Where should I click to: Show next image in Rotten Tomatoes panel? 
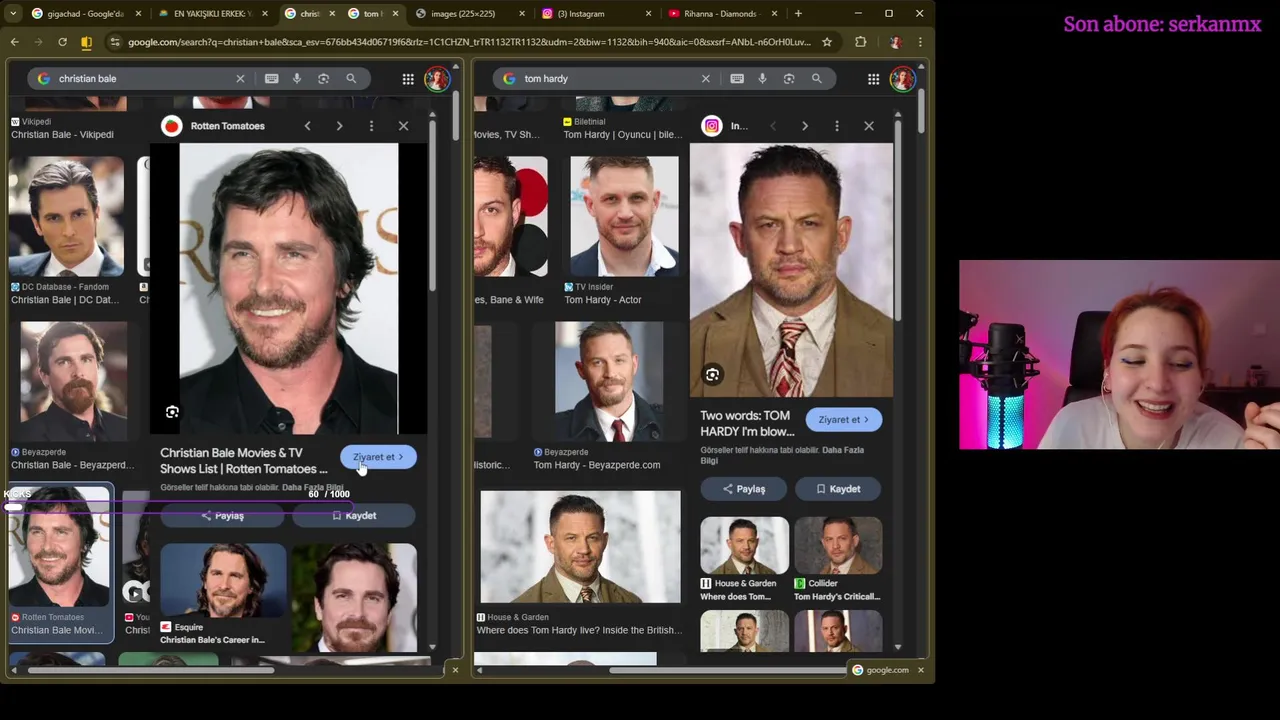point(339,126)
